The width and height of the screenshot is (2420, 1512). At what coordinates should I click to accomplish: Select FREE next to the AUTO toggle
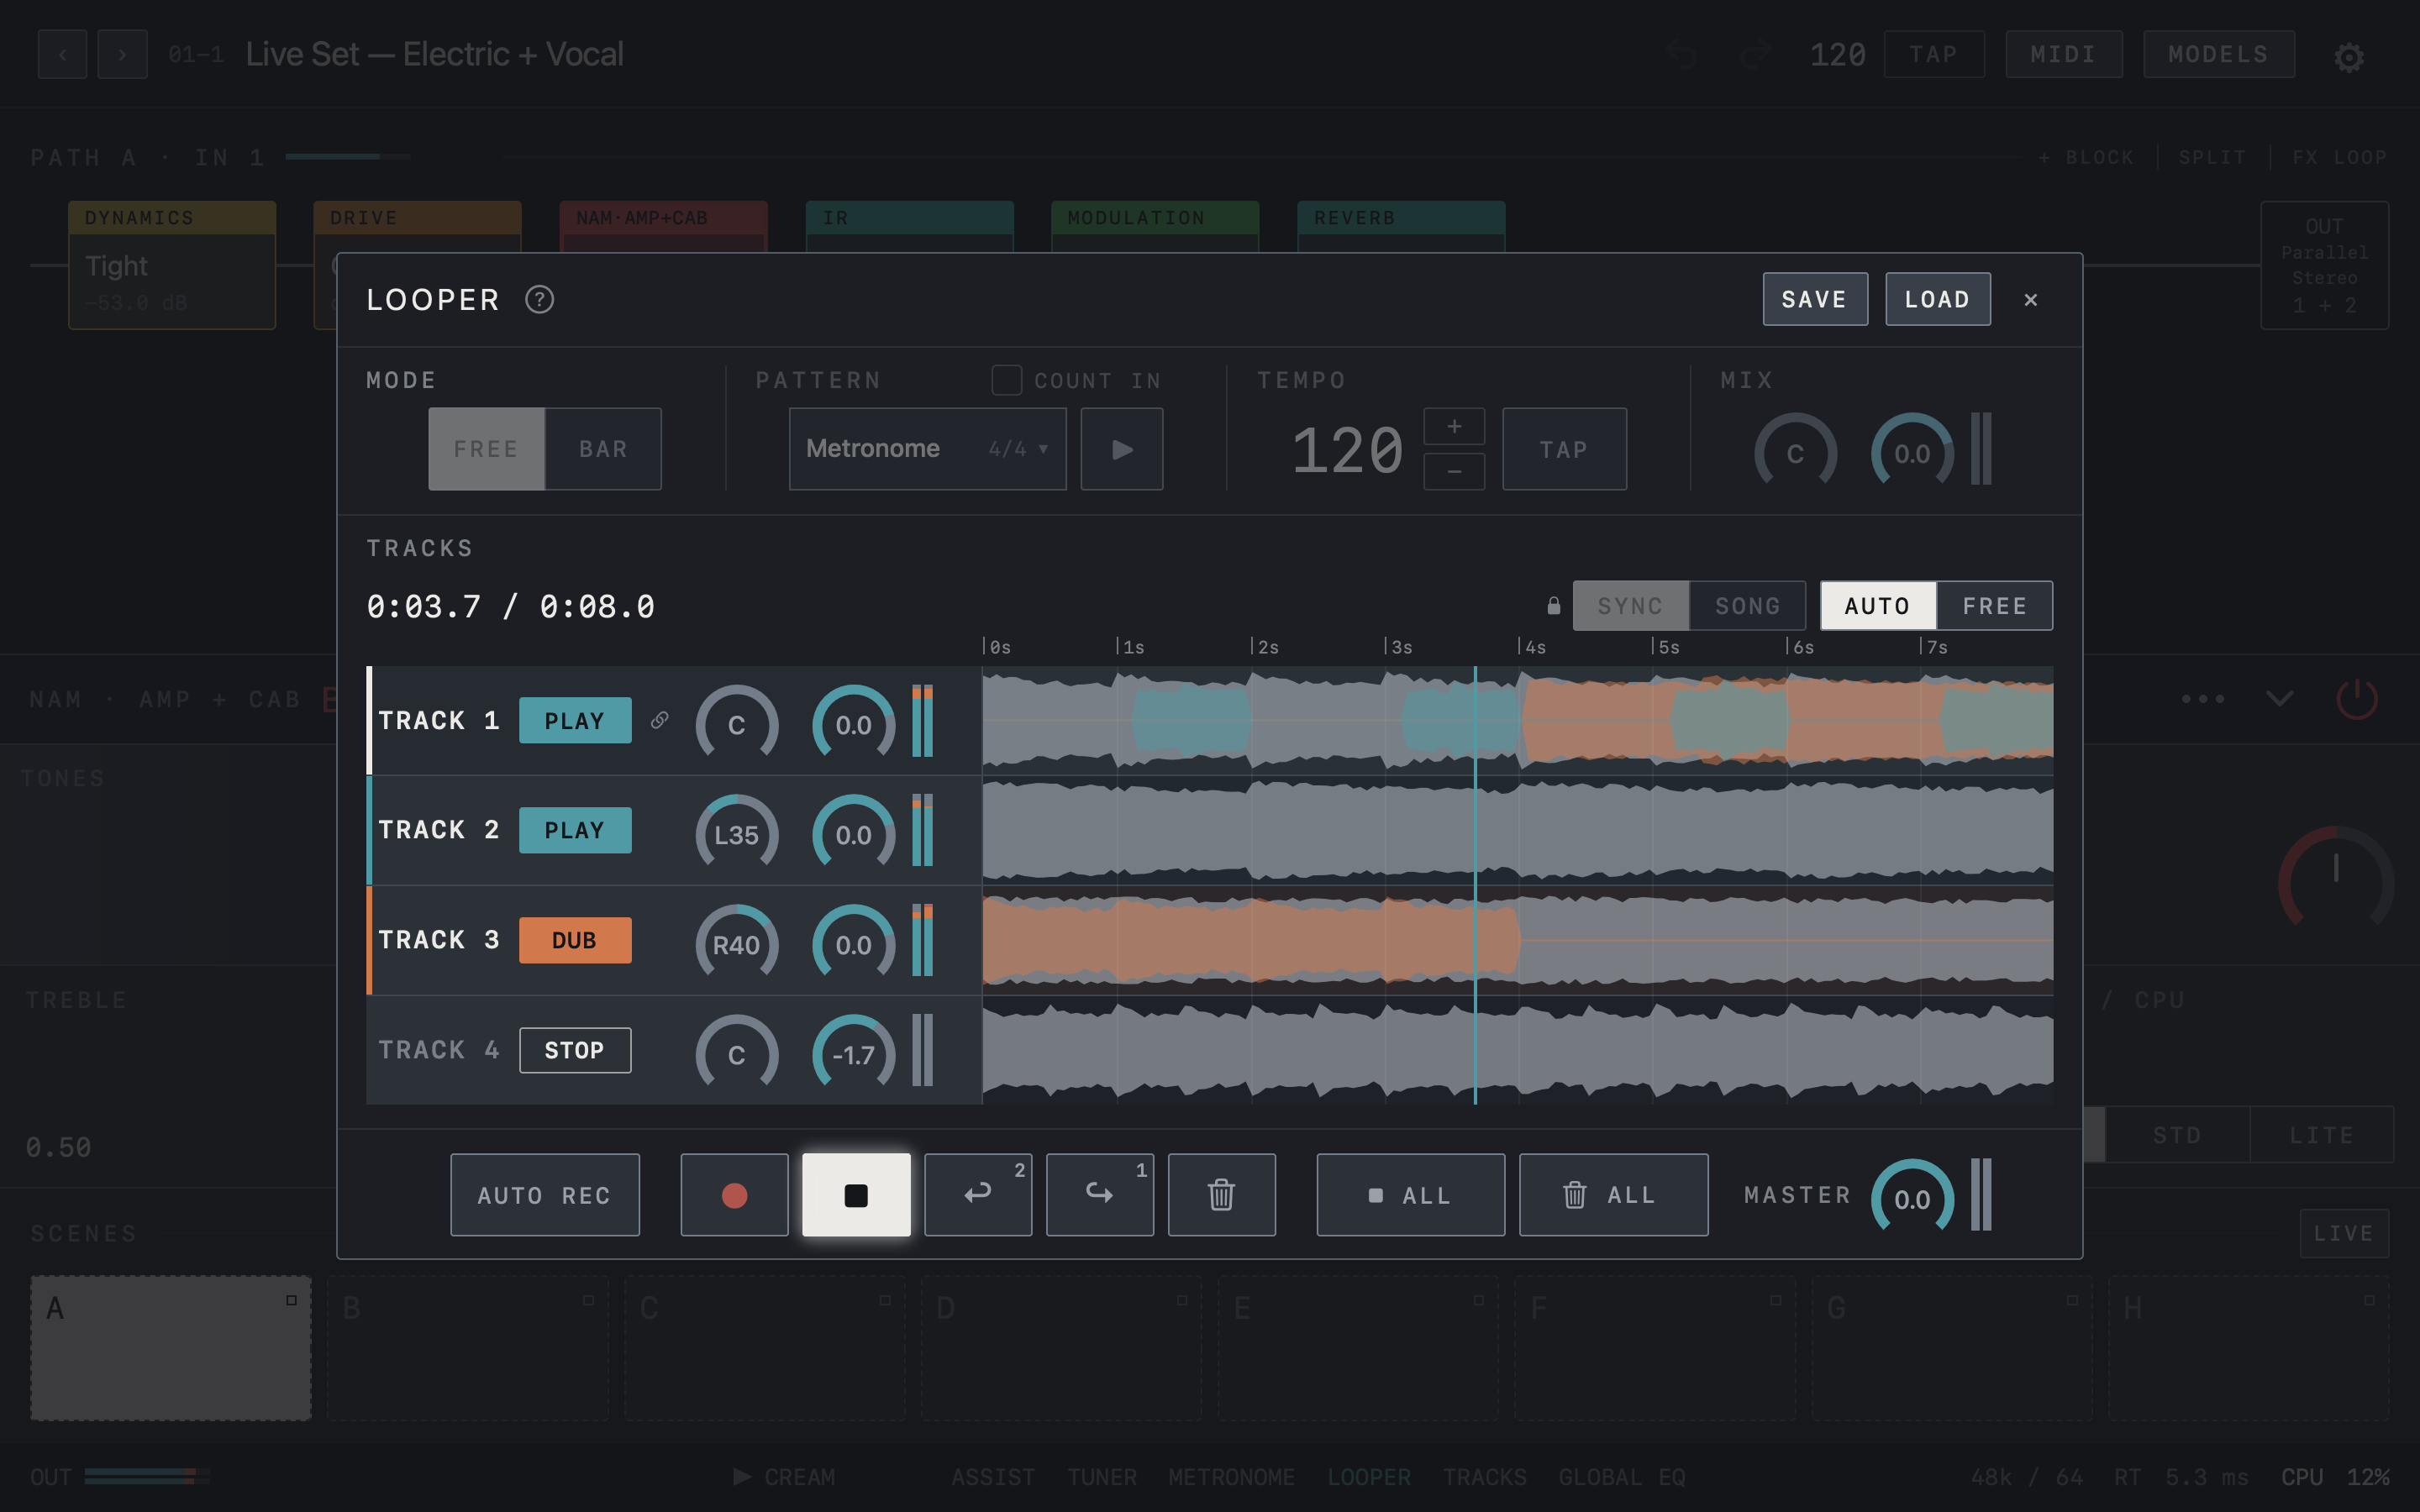point(1995,606)
